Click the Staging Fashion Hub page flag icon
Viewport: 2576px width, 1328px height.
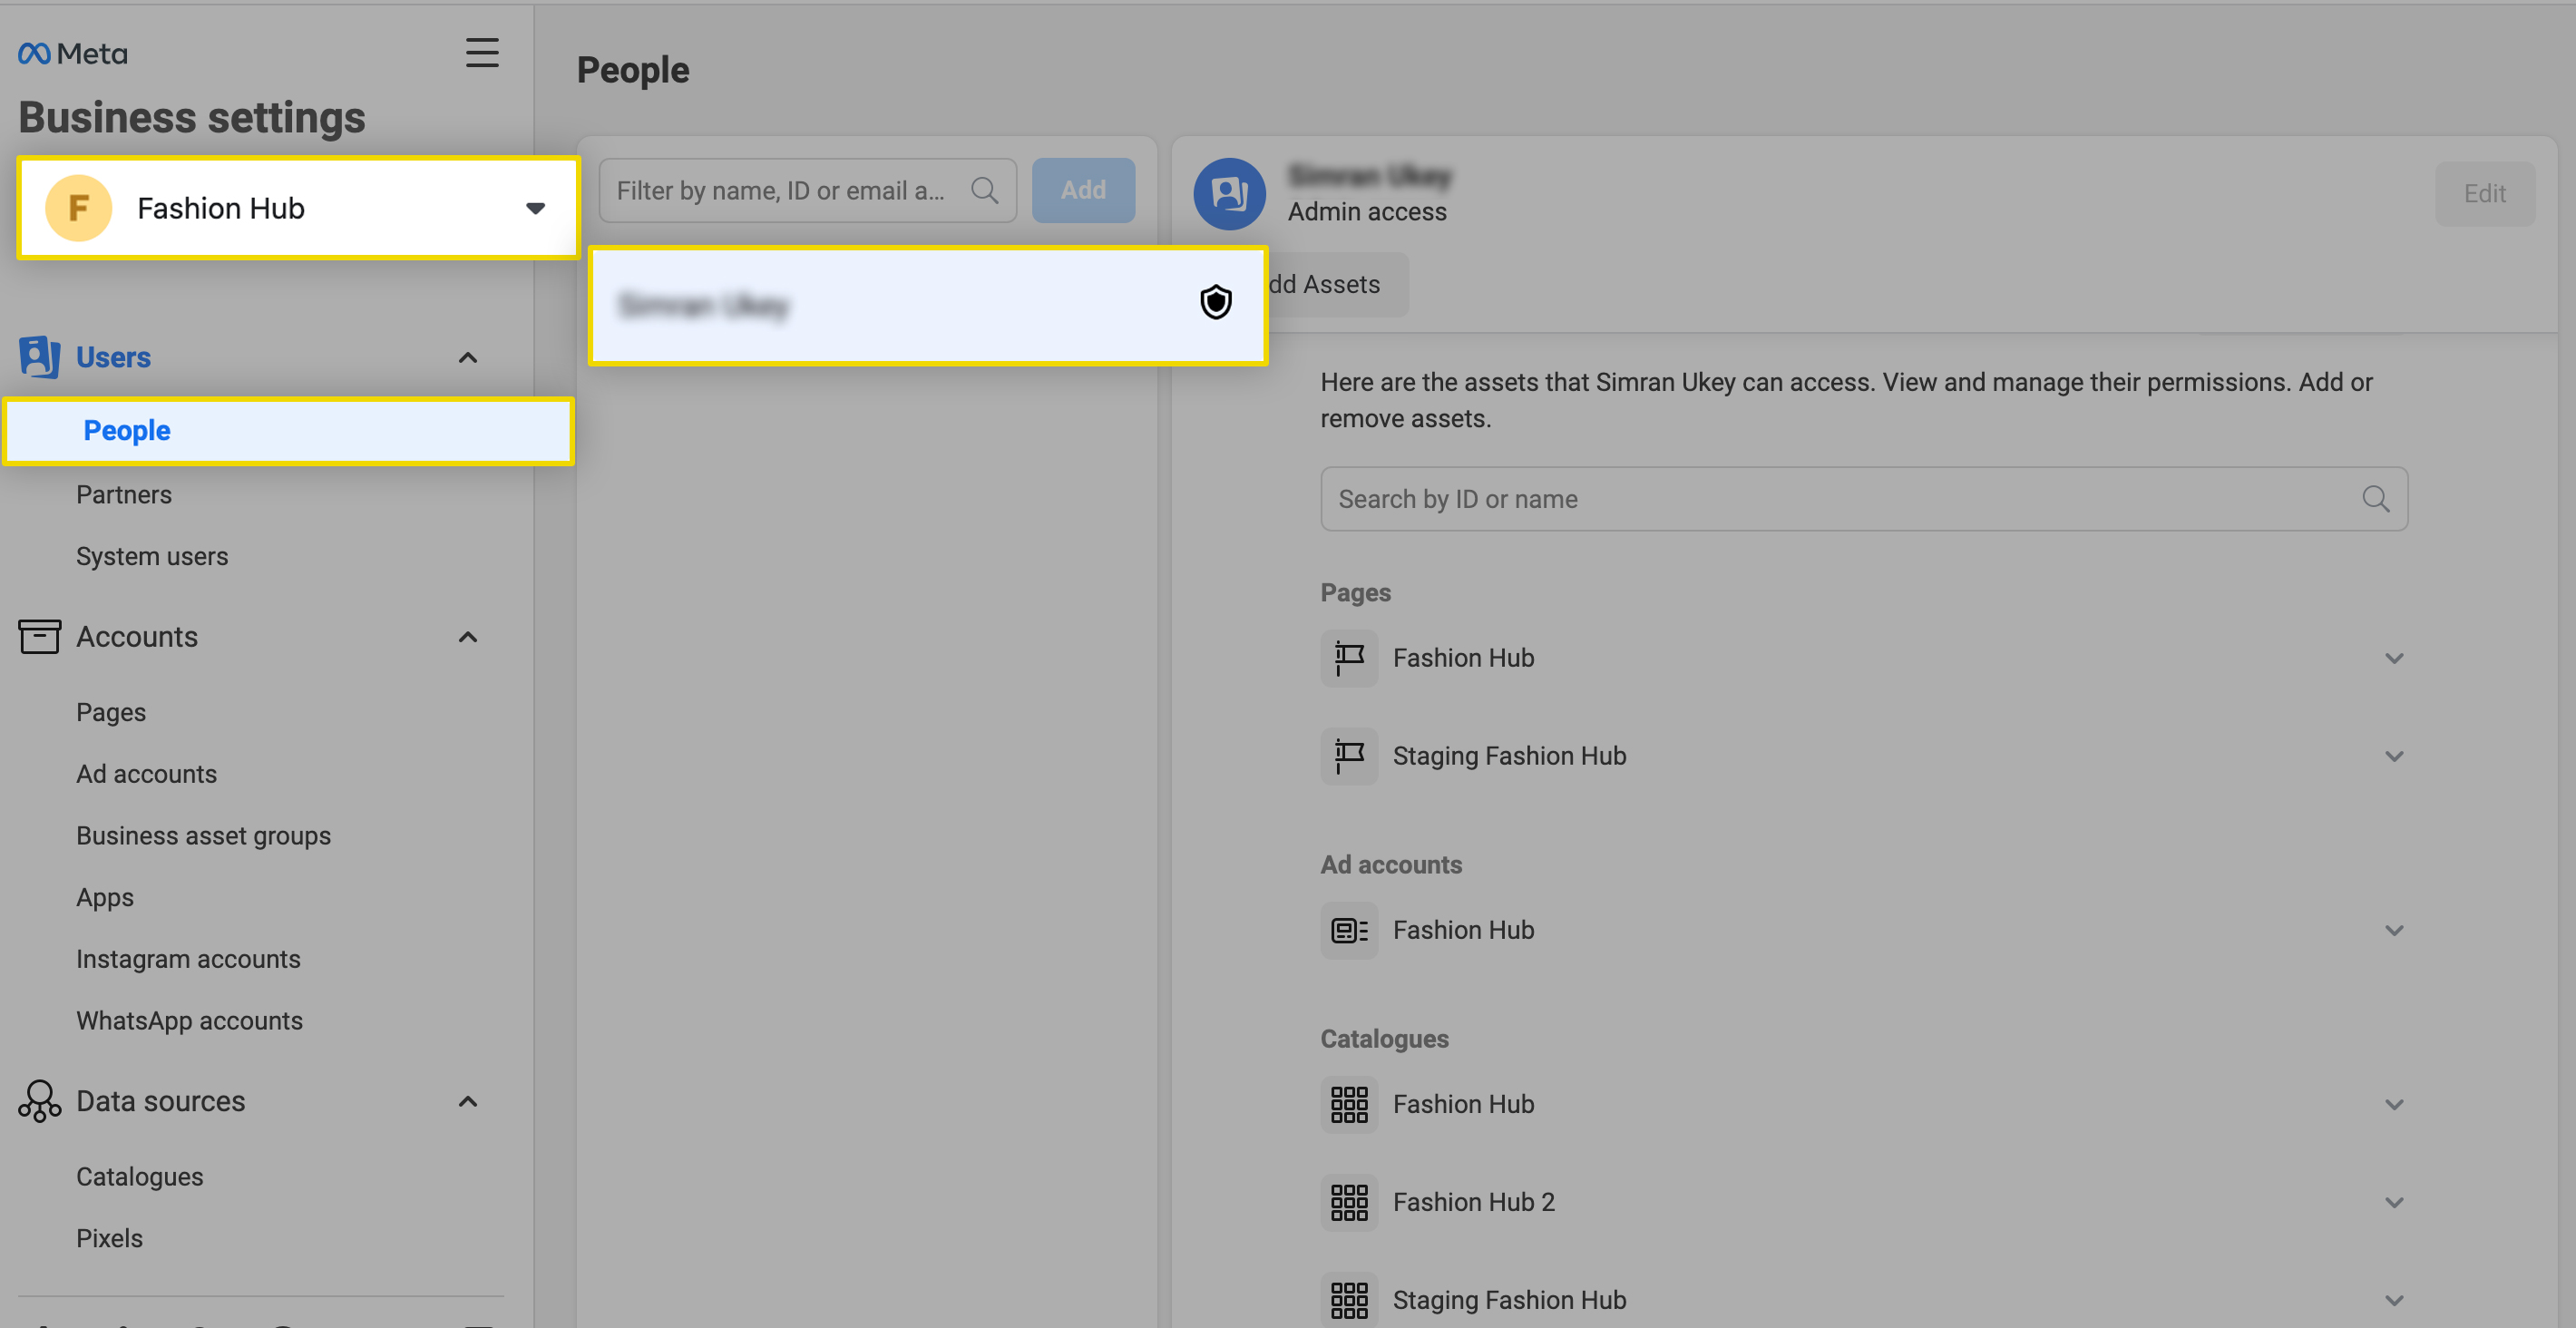pos(1349,756)
